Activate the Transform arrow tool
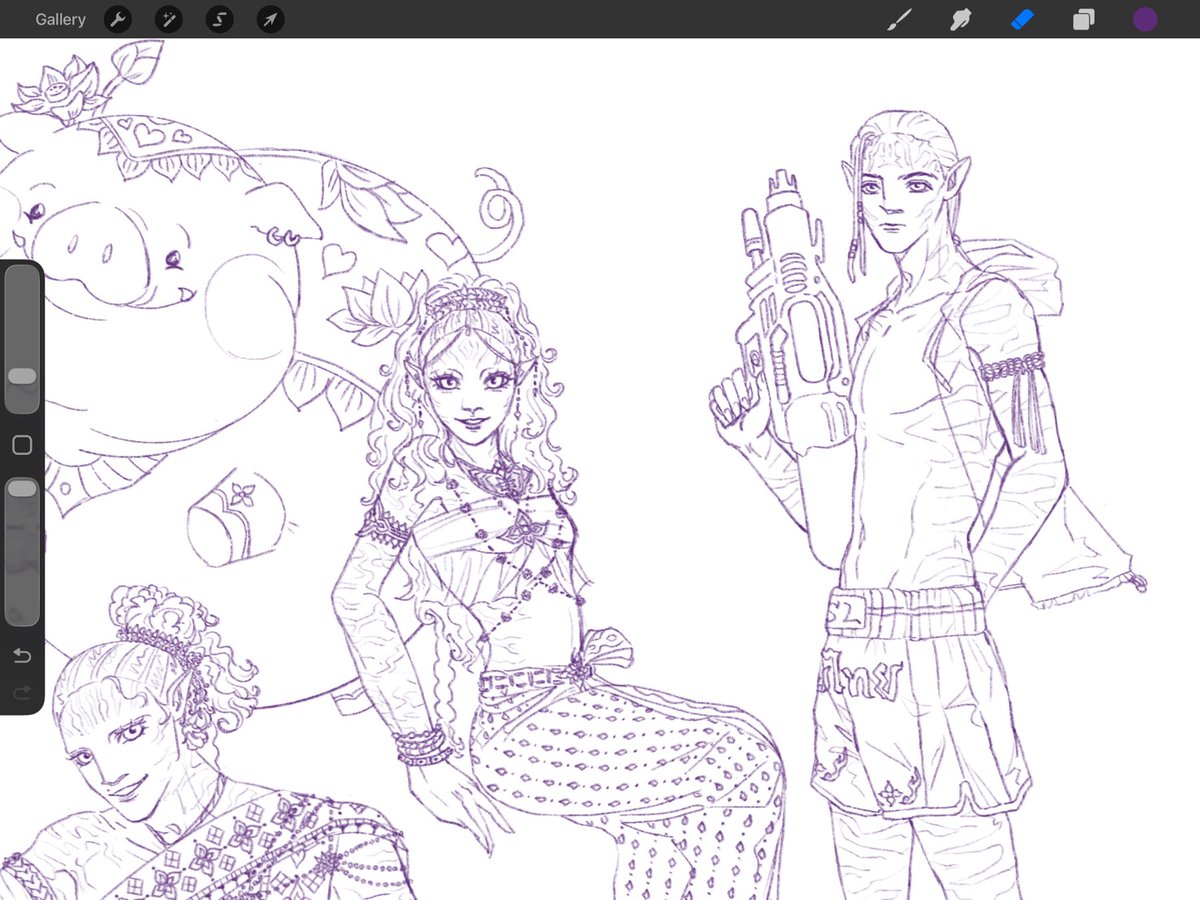Viewport: 1200px width, 900px height. pyautogui.click(x=270, y=19)
